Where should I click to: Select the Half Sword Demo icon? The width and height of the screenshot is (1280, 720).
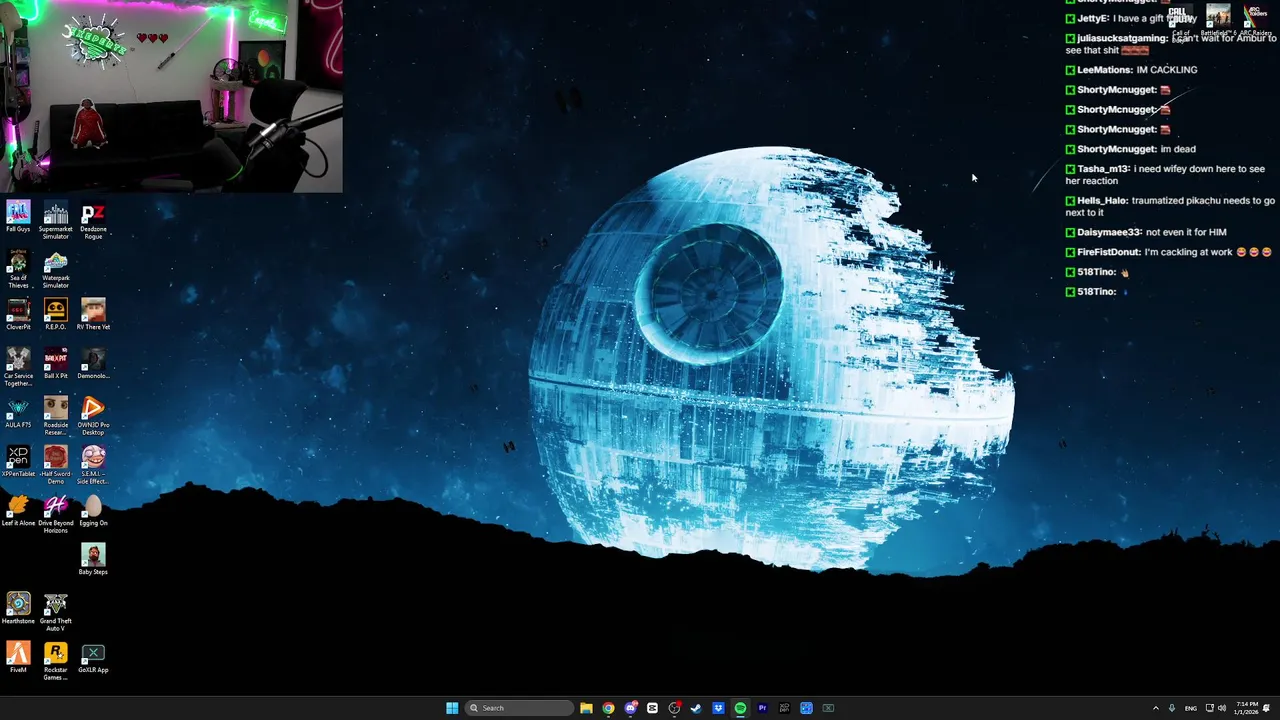point(56,466)
